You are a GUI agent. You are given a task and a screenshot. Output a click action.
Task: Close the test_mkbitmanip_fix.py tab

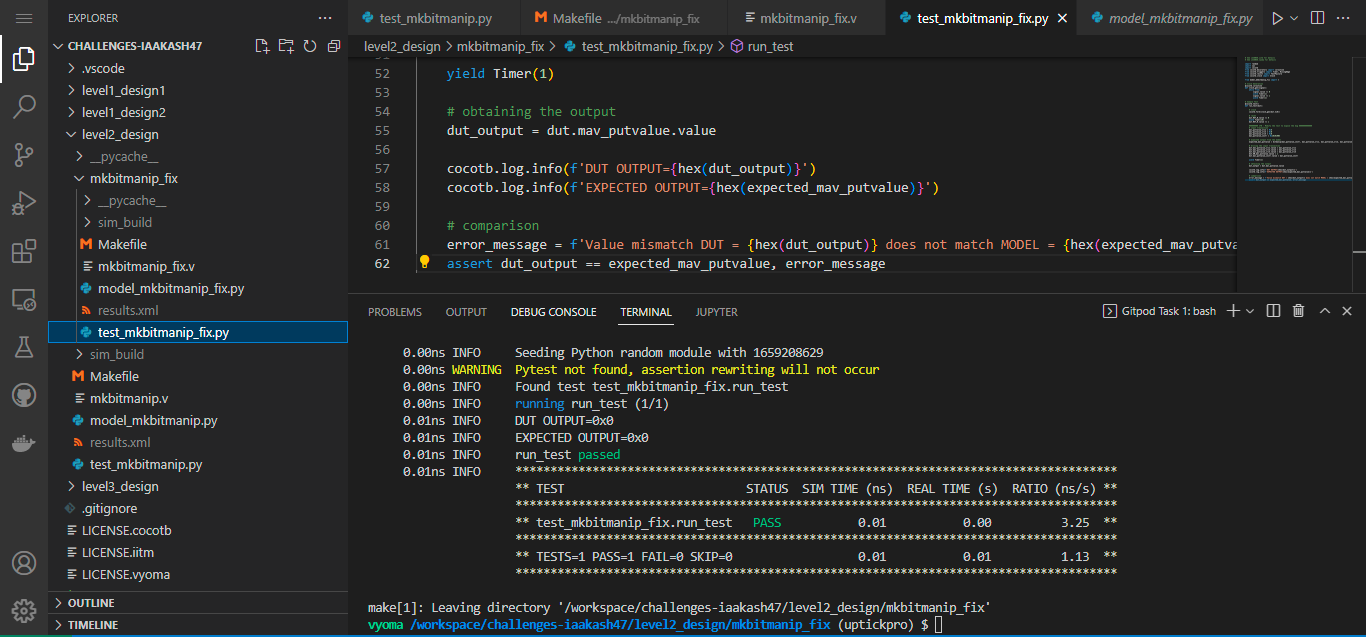(x=1061, y=18)
